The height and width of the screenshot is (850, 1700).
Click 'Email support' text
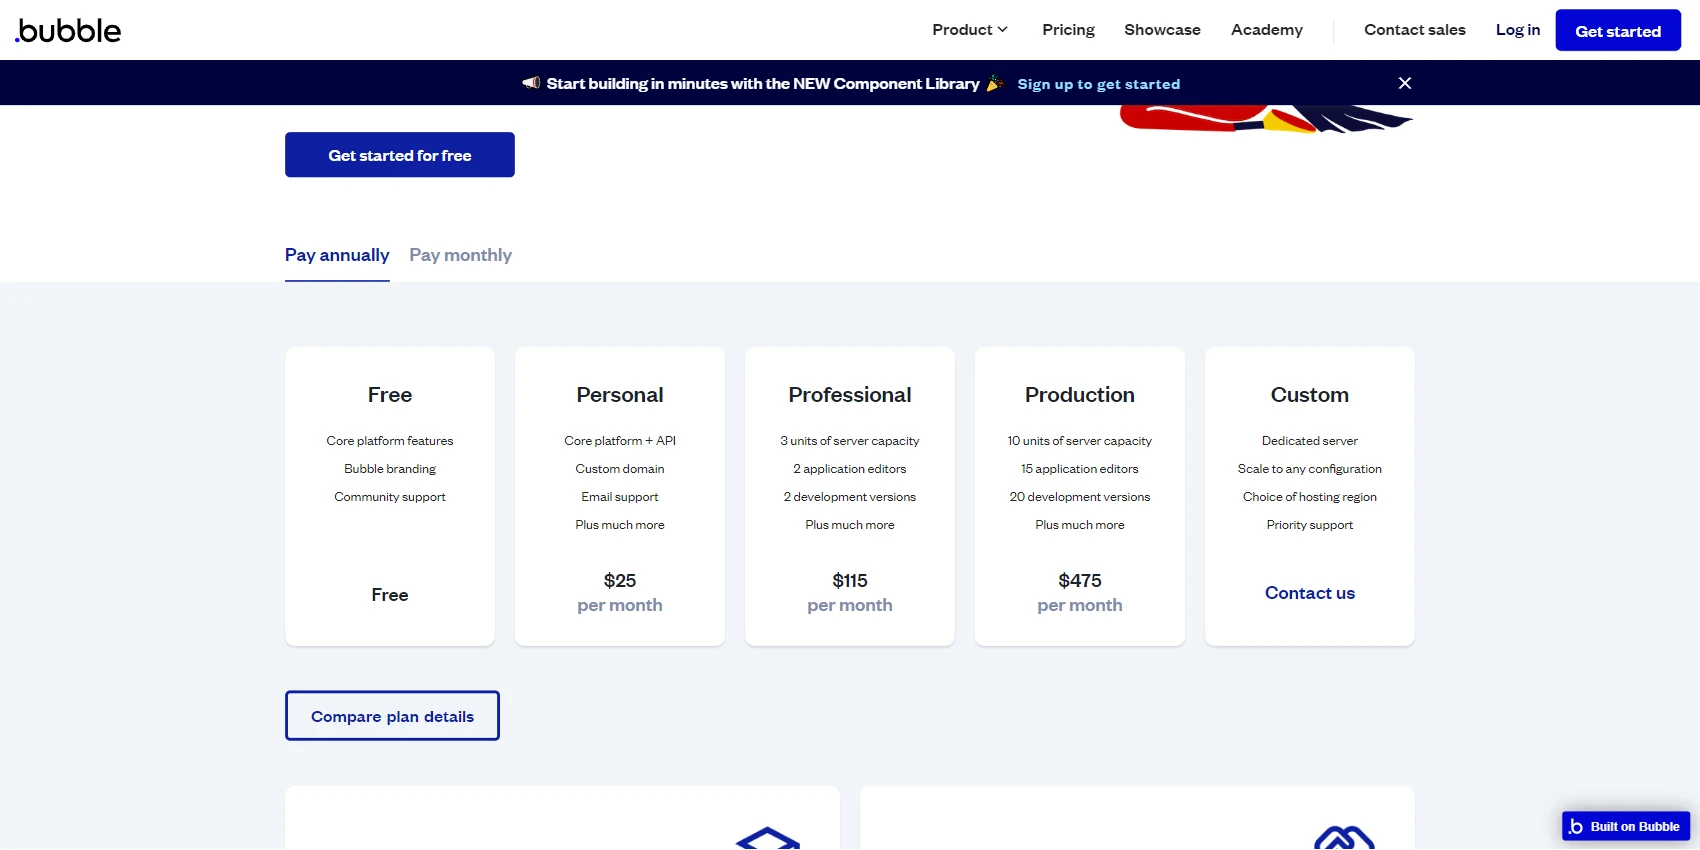click(x=620, y=497)
